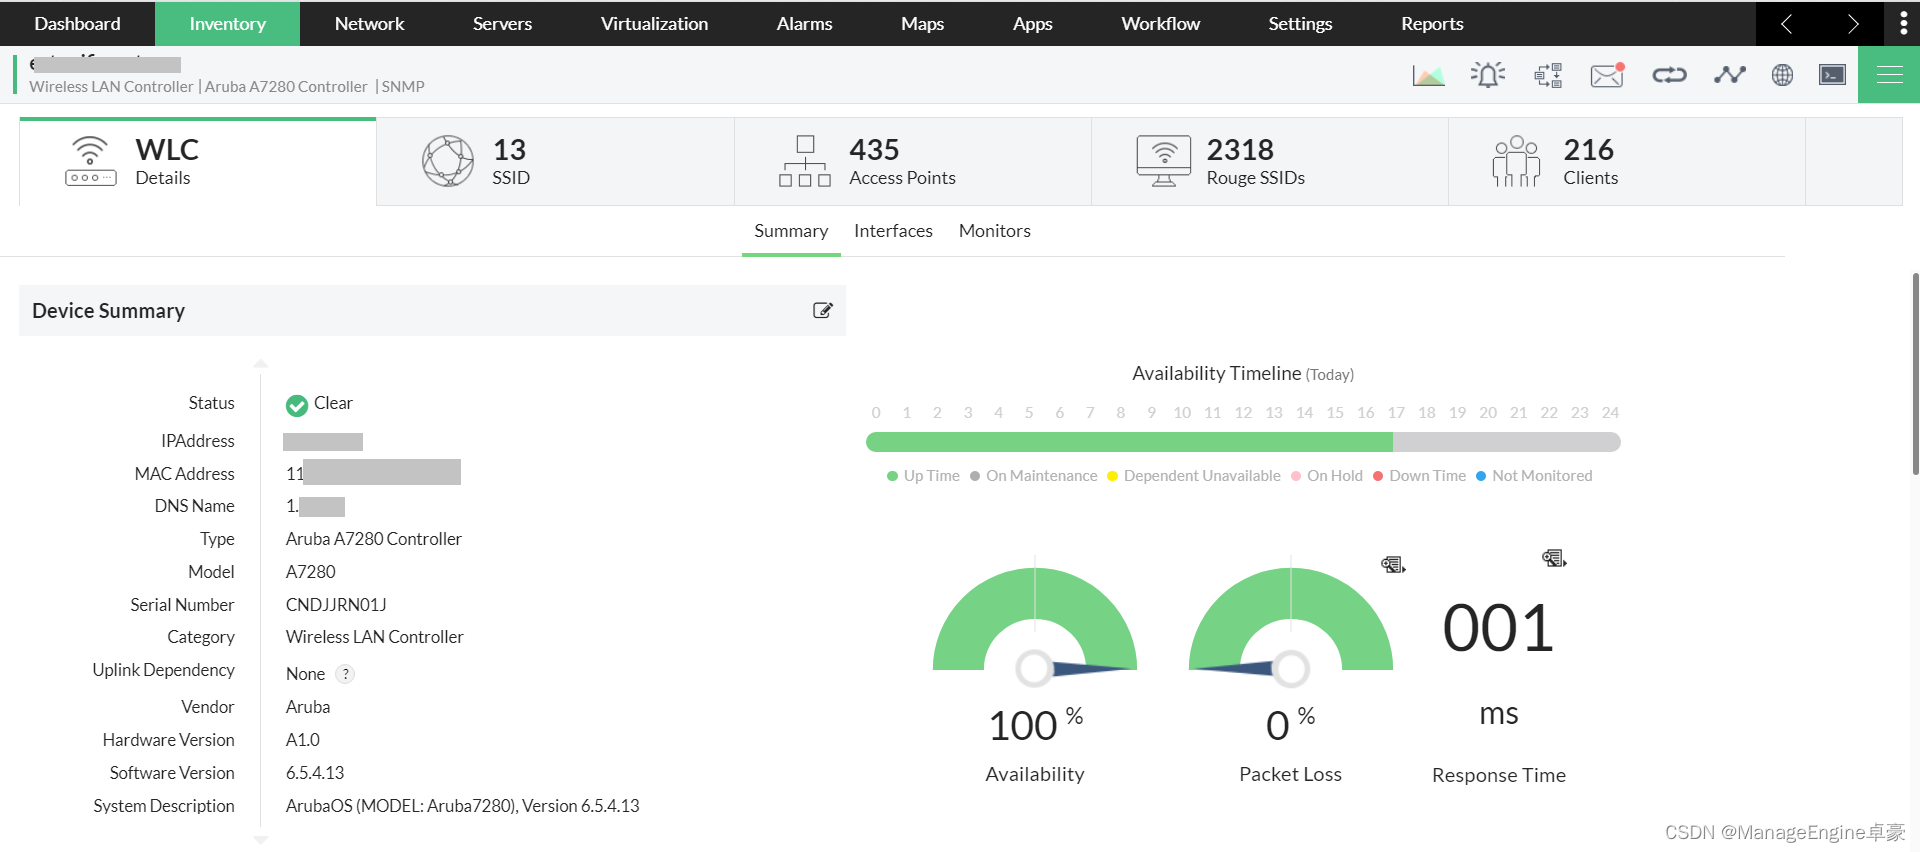The height and width of the screenshot is (852, 1920).
Task: Click the Model value A7280
Action: pyautogui.click(x=311, y=572)
